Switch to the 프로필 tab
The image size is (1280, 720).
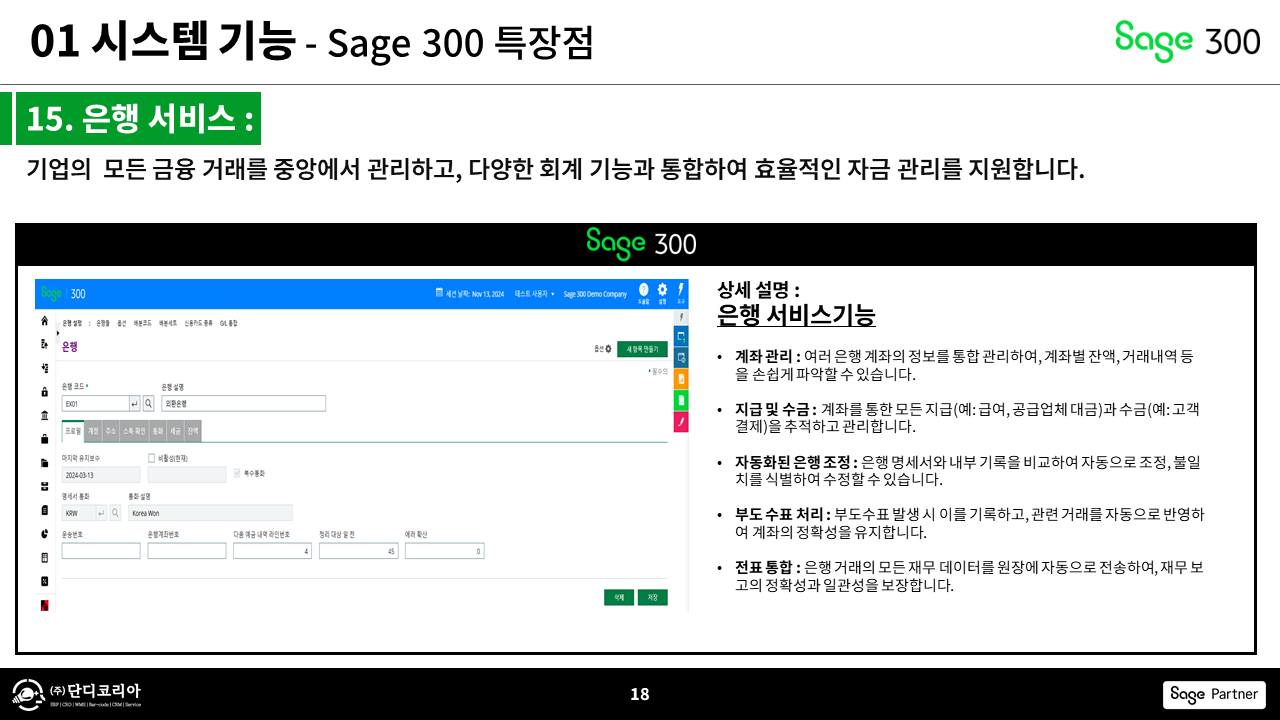click(73, 431)
